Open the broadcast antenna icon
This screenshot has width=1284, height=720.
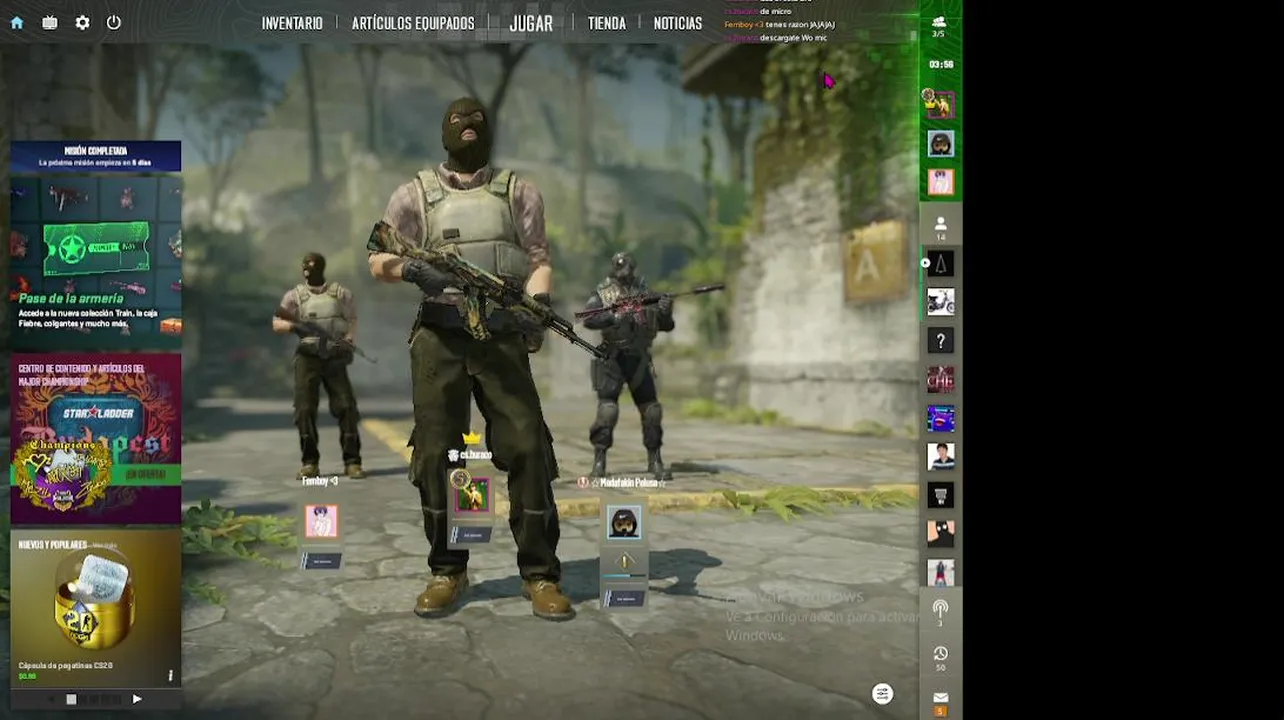[x=940, y=612]
